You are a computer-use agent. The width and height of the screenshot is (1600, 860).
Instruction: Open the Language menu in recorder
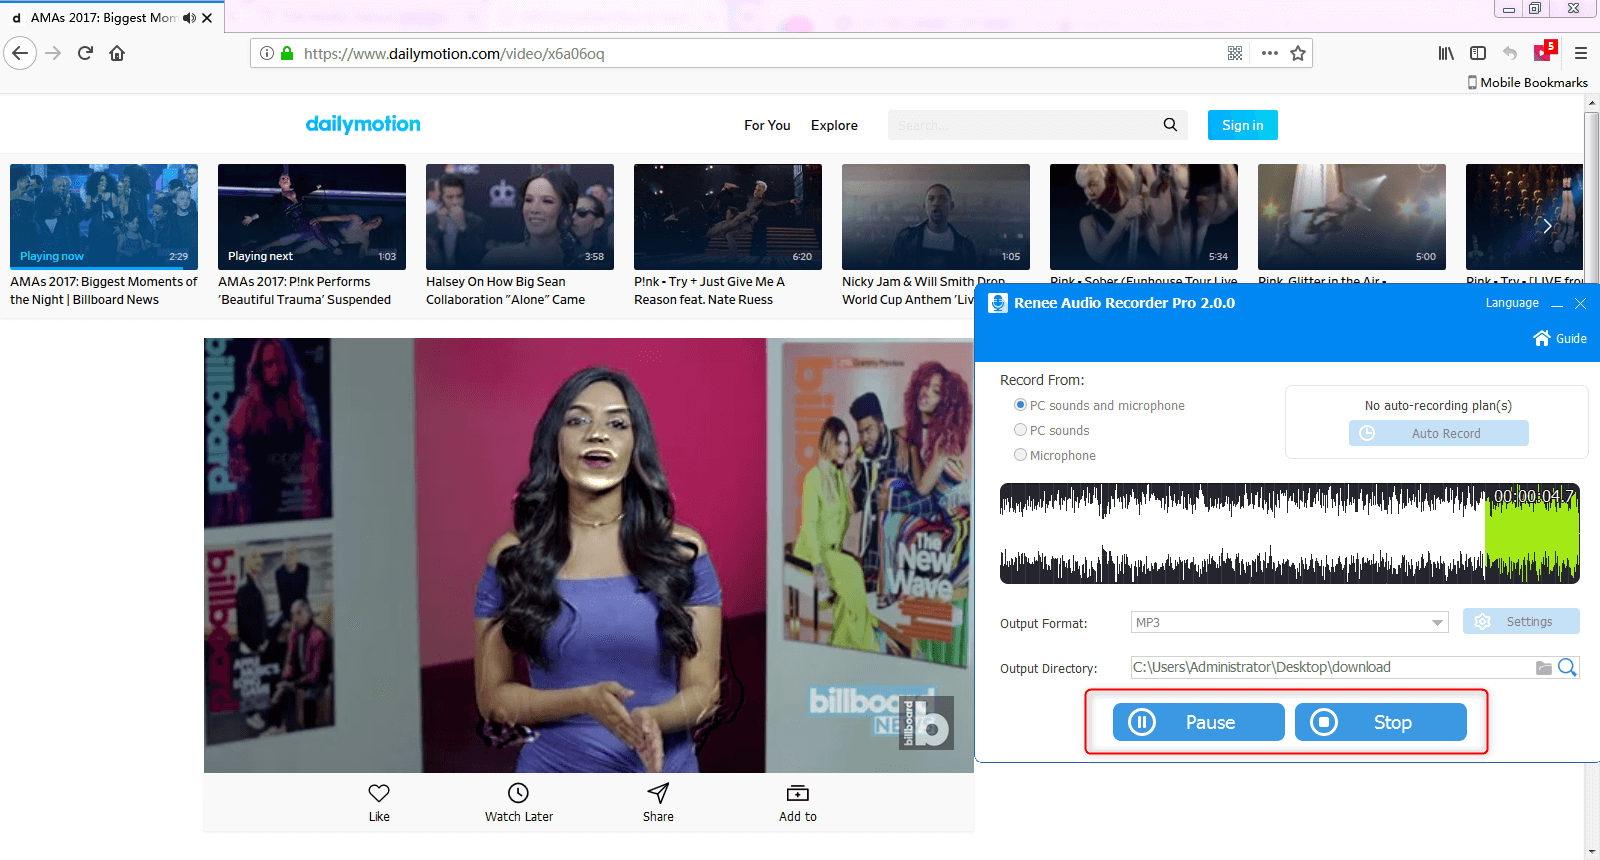click(x=1511, y=303)
